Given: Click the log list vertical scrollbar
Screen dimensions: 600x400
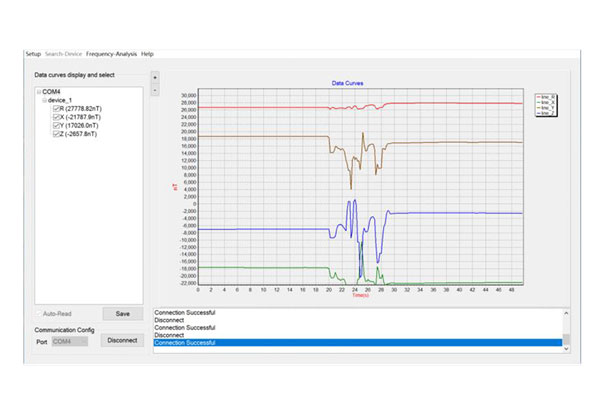Looking at the screenshot, I should tap(565, 330).
